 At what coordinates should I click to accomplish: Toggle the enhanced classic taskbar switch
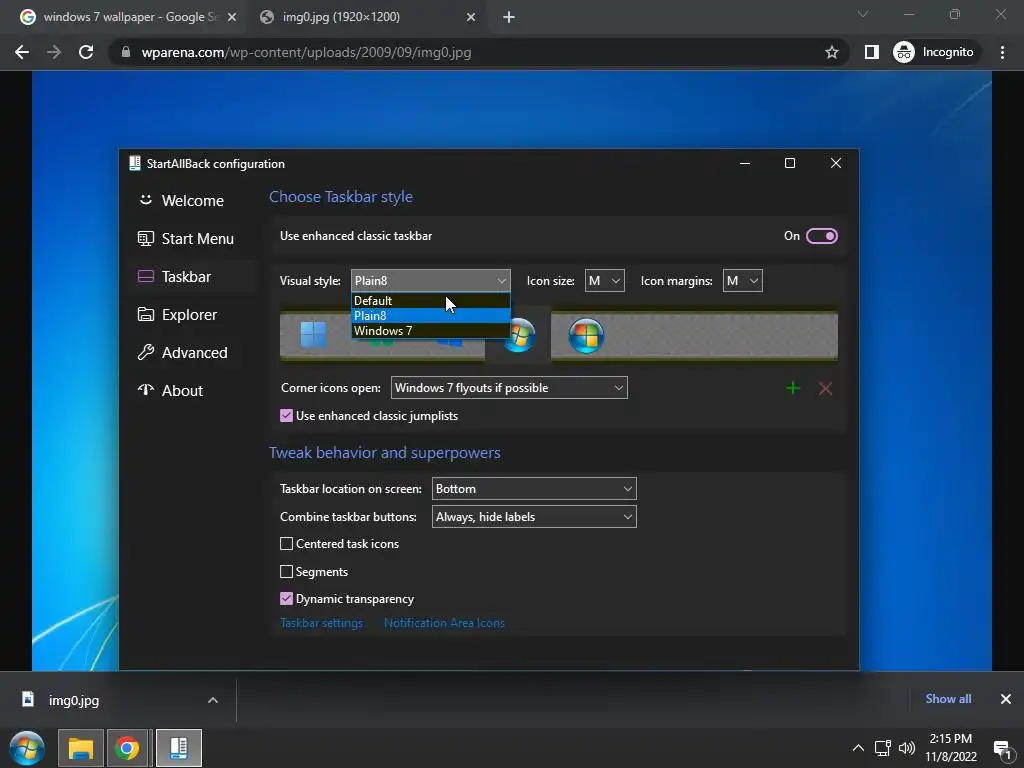[822, 236]
